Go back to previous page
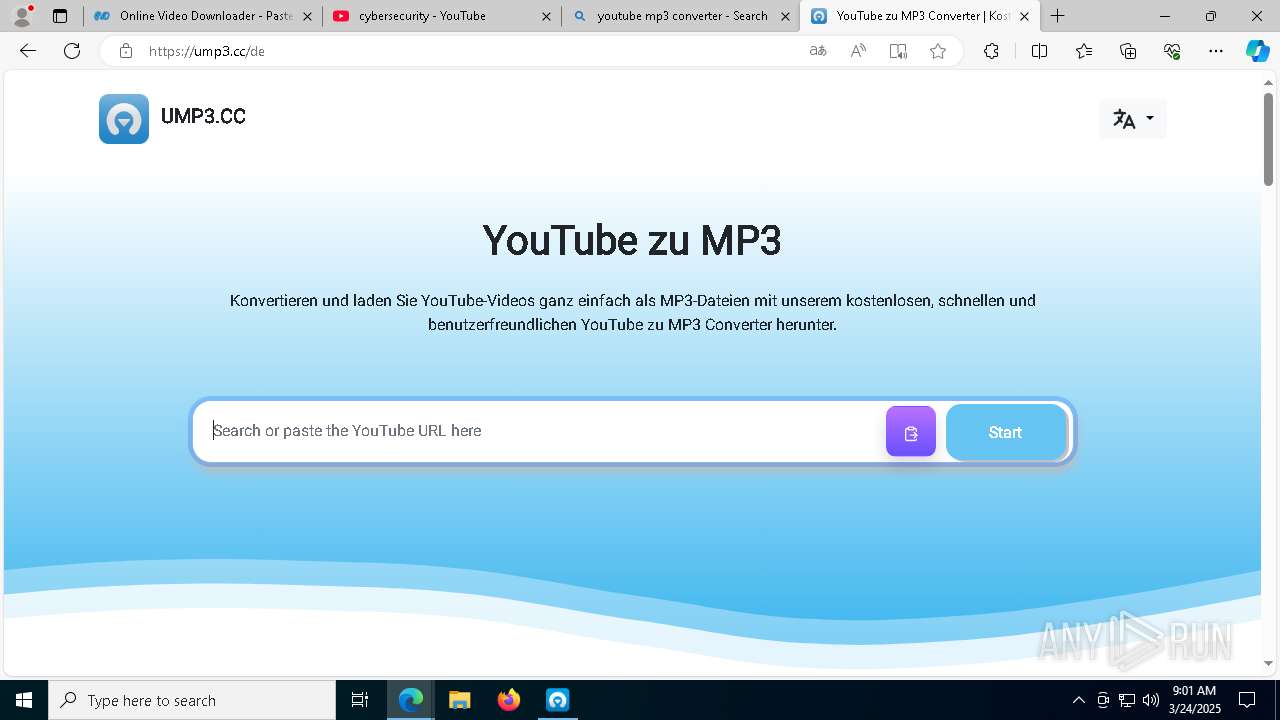1280x720 pixels. (28, 51)
